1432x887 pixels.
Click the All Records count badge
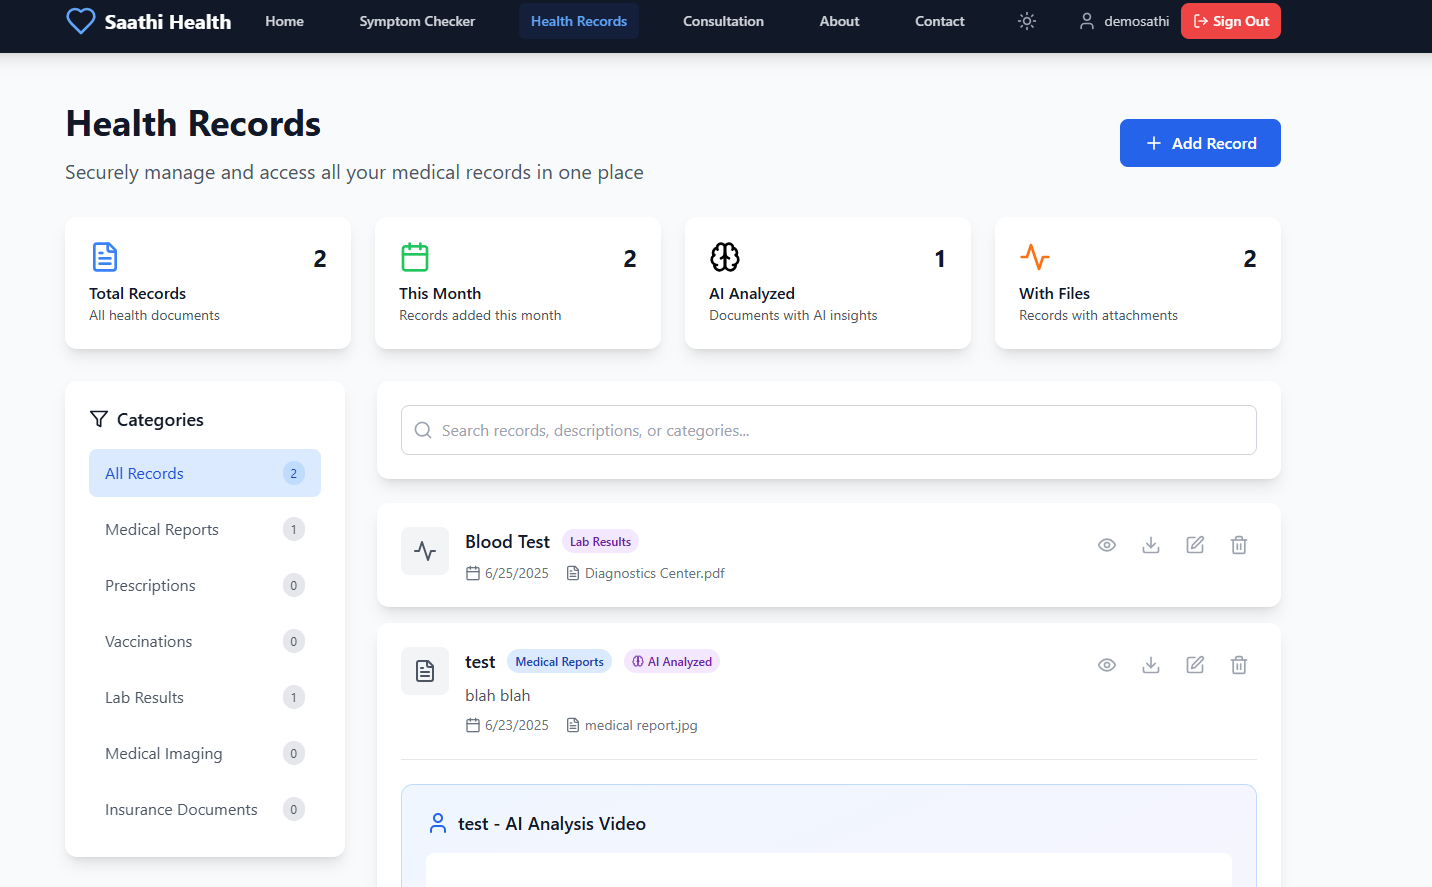pos(294,473)
